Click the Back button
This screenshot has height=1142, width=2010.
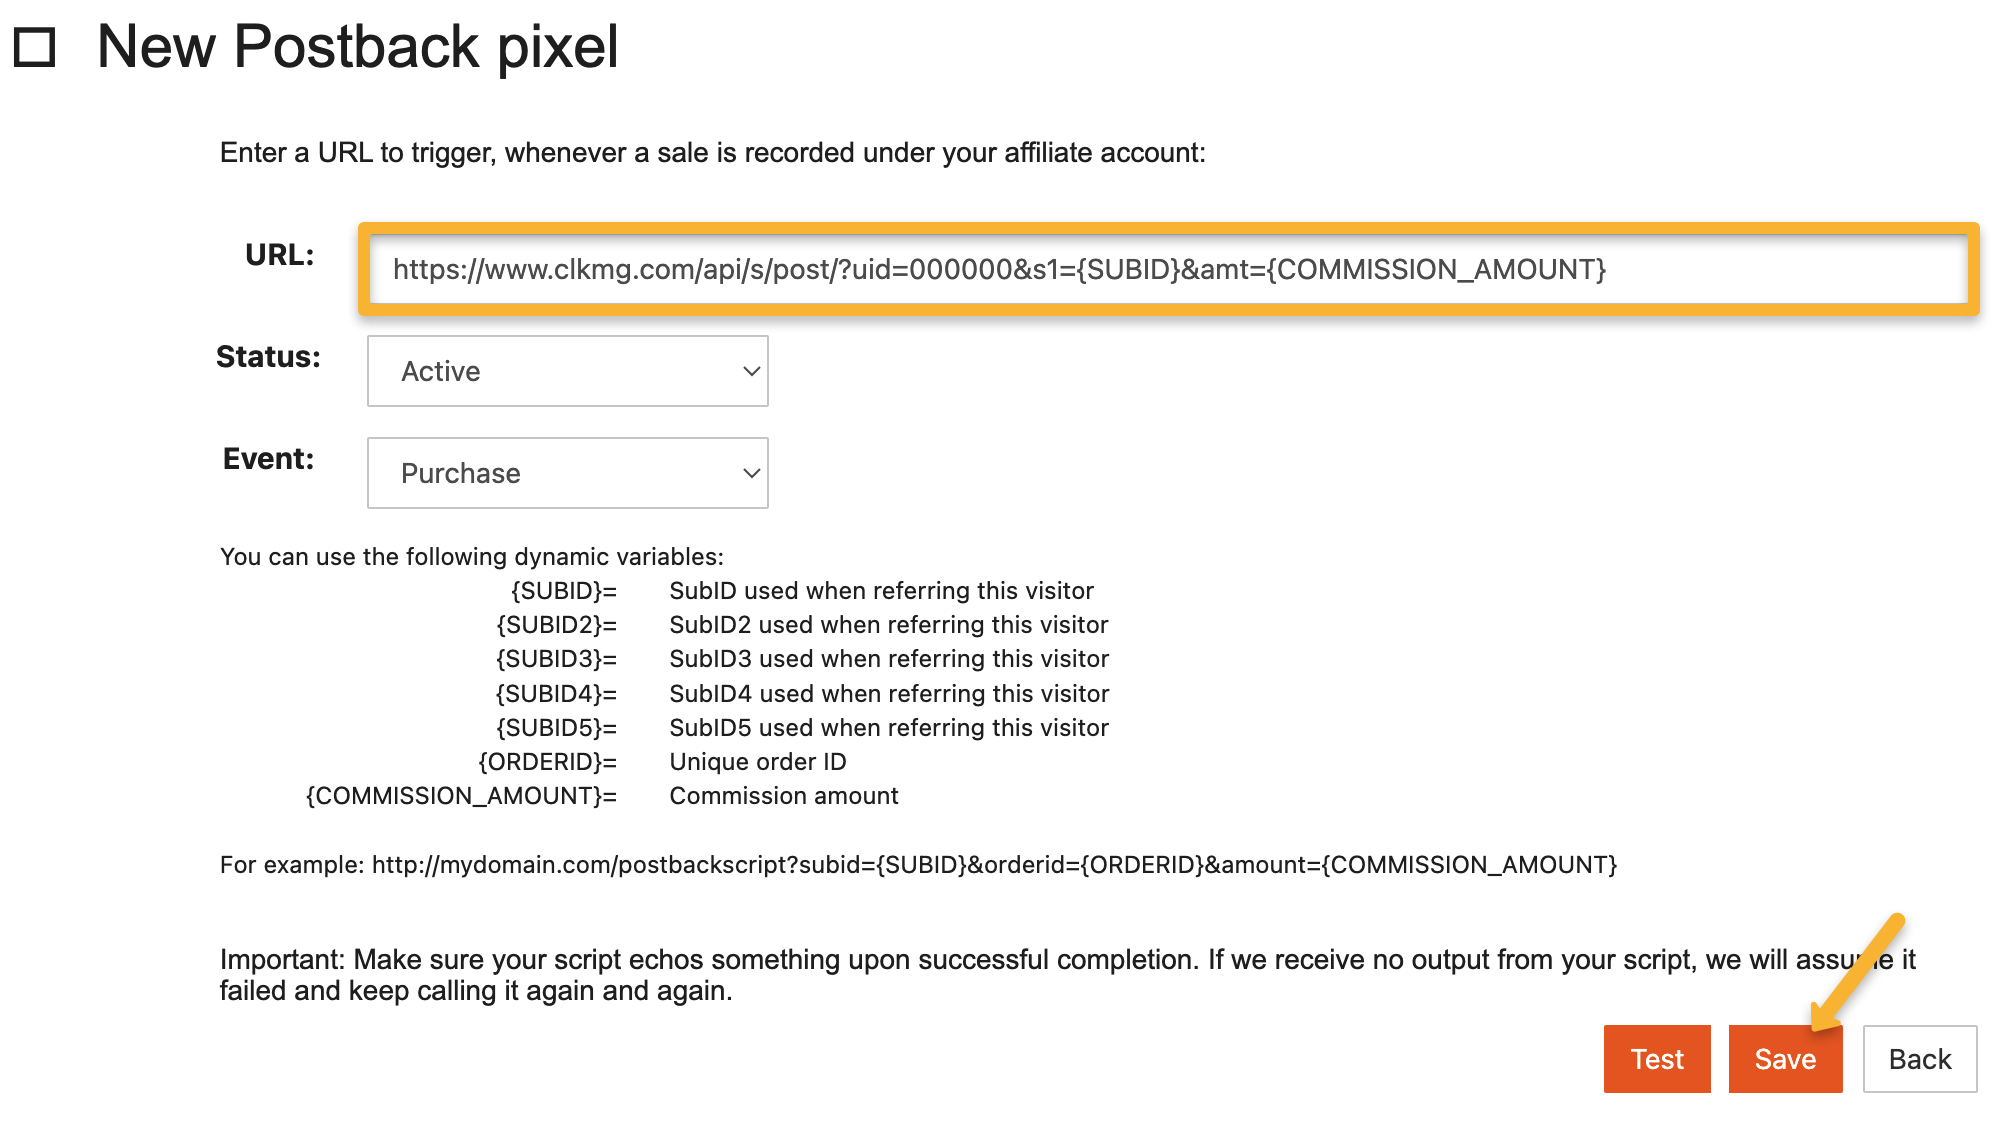point(1919,1059)
